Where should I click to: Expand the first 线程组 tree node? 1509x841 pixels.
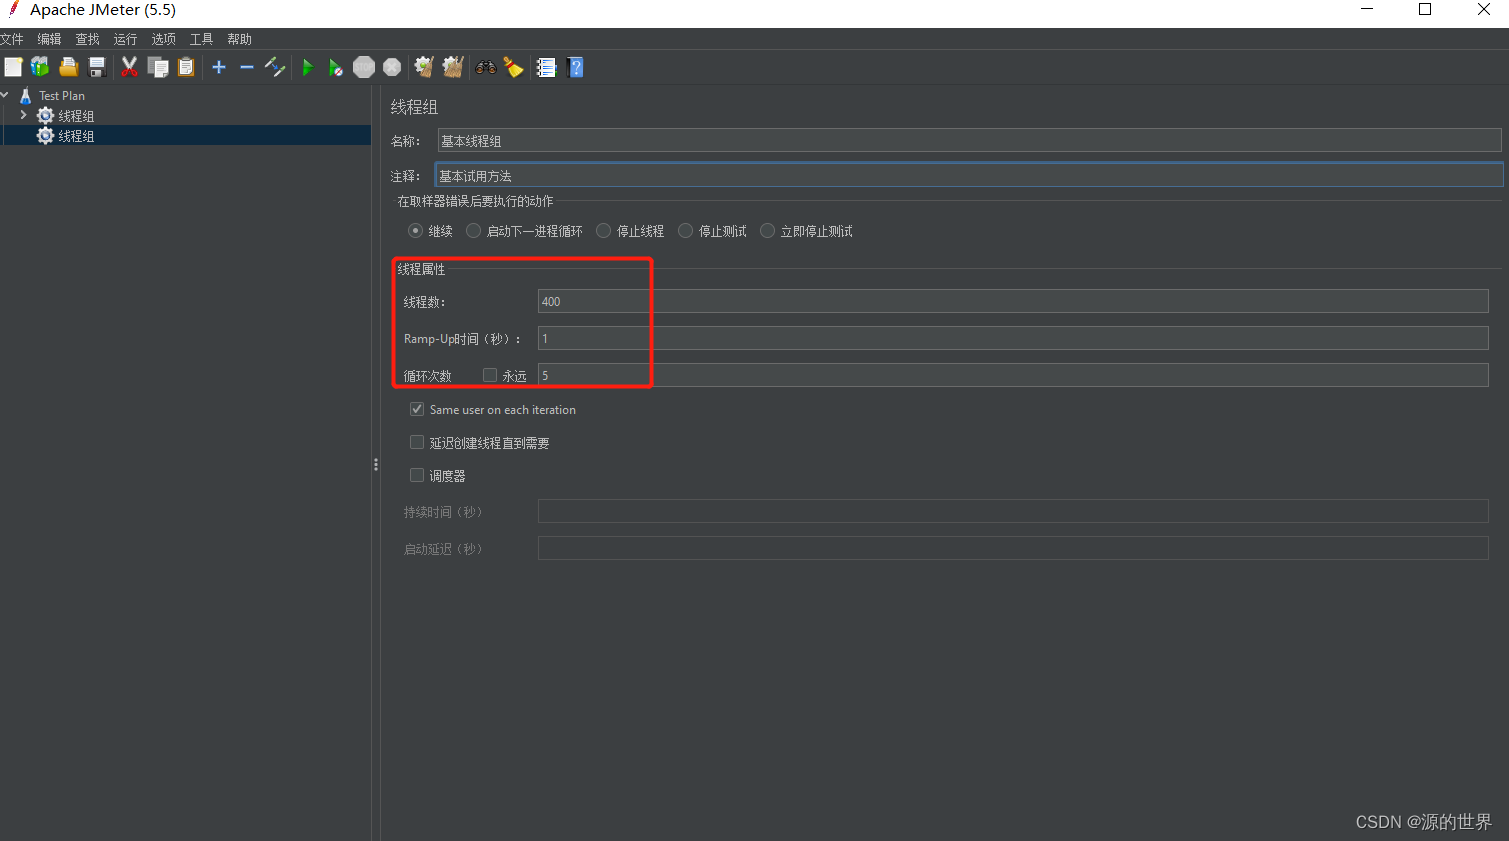pyautogui.click(x=23, y=115)
